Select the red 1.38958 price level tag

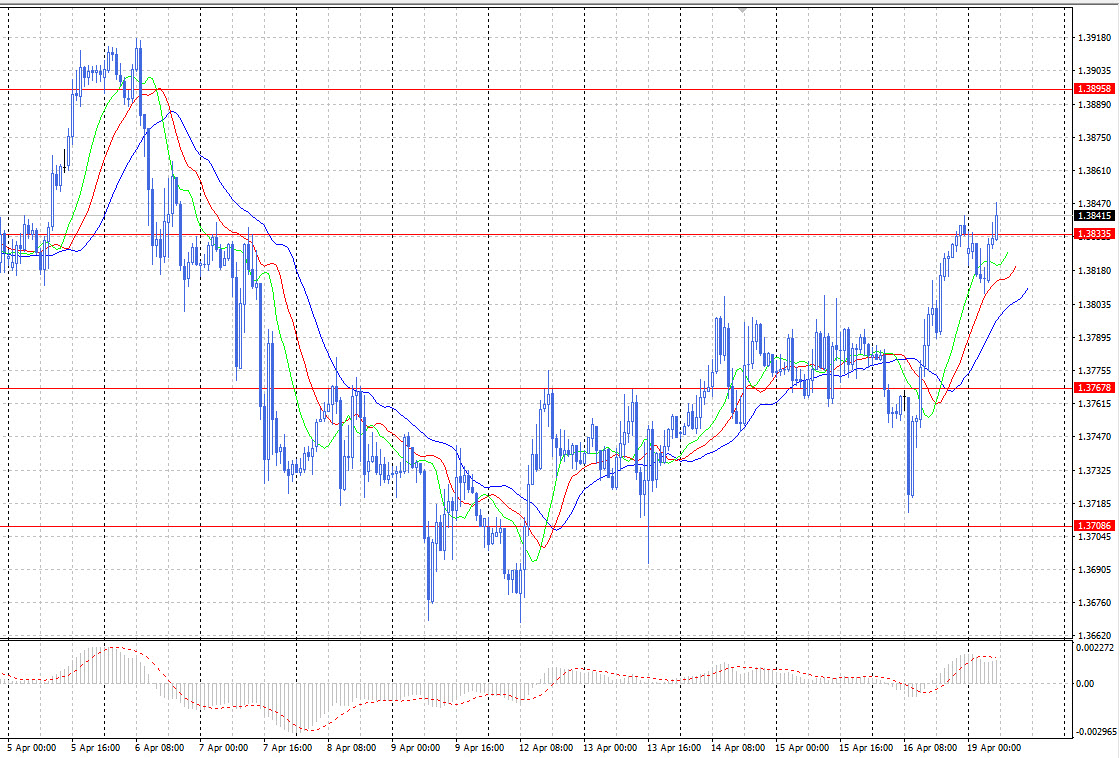point(1094,89)
